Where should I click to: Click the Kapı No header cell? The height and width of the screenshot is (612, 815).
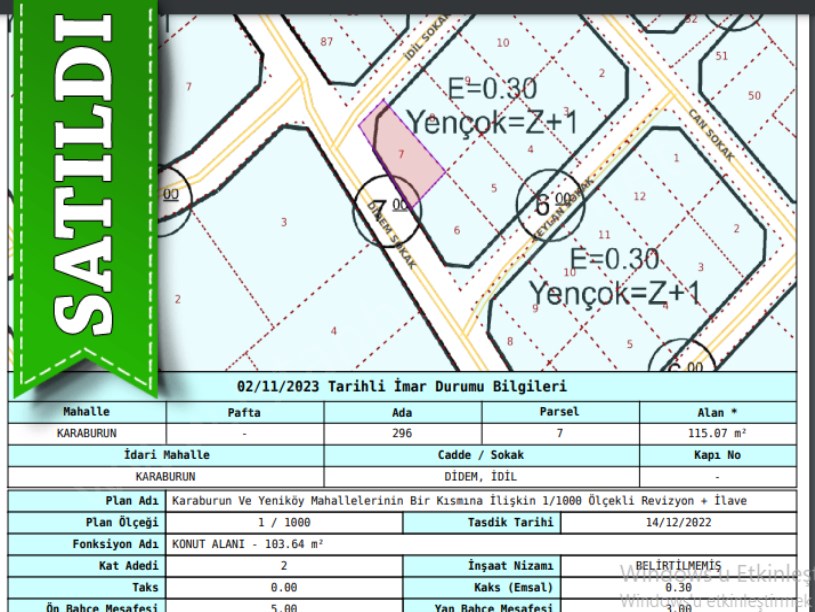[x=717, y=455]
